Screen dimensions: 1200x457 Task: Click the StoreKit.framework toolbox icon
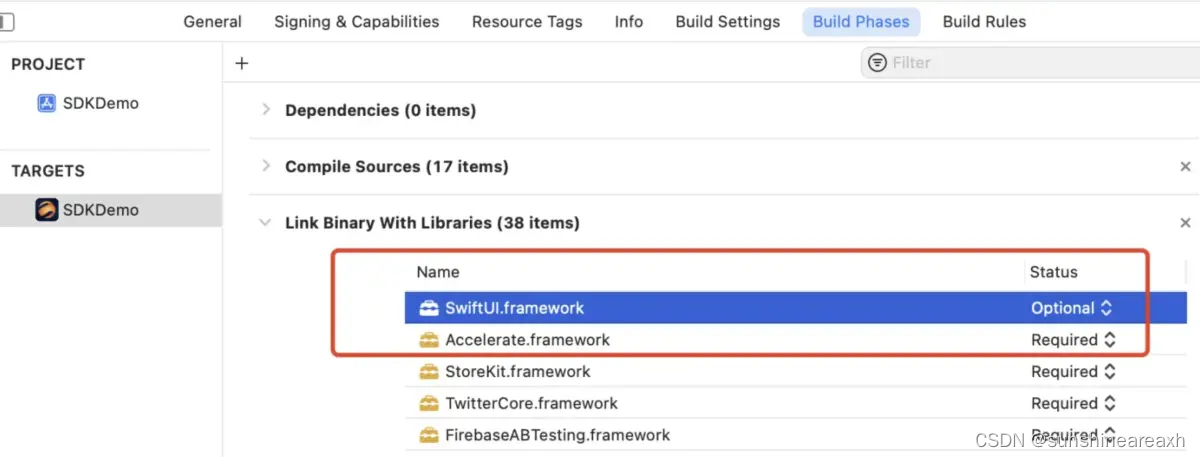point(429,372)
